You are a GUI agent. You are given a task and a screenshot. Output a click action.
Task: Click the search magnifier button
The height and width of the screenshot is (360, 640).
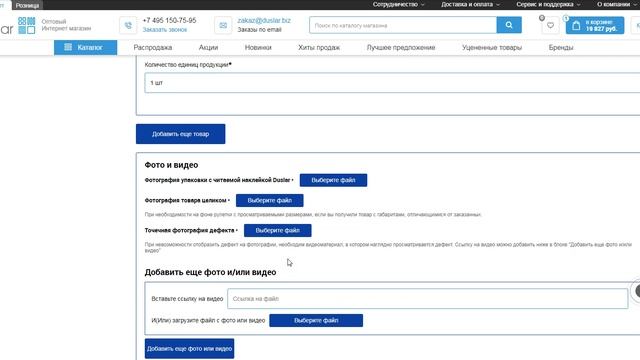(x=509, y=25)
